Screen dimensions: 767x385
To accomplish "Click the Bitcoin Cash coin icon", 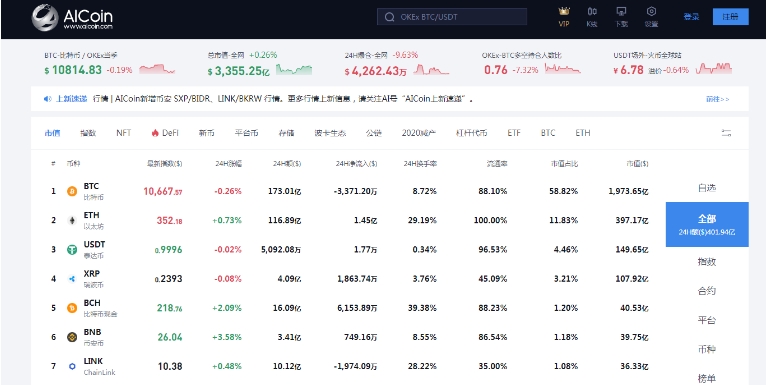I will click(x=72, y=308).
